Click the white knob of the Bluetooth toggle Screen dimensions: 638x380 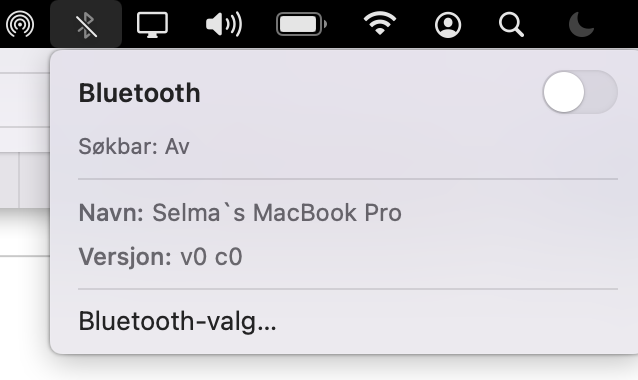564,92
